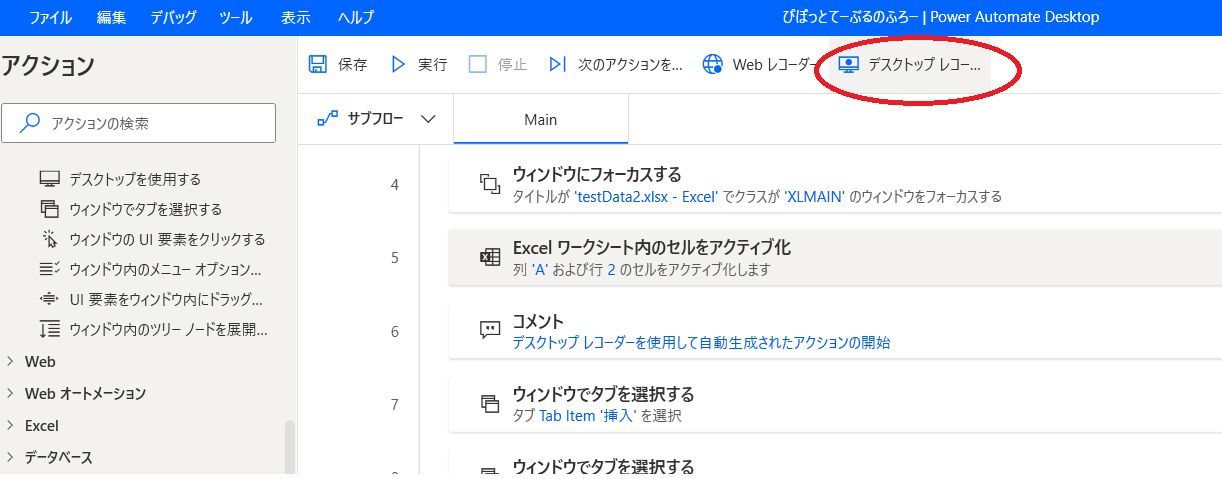The image size is (1222, 479).
Task: Select デスクトップを使用する action
Action: (134, 179)
